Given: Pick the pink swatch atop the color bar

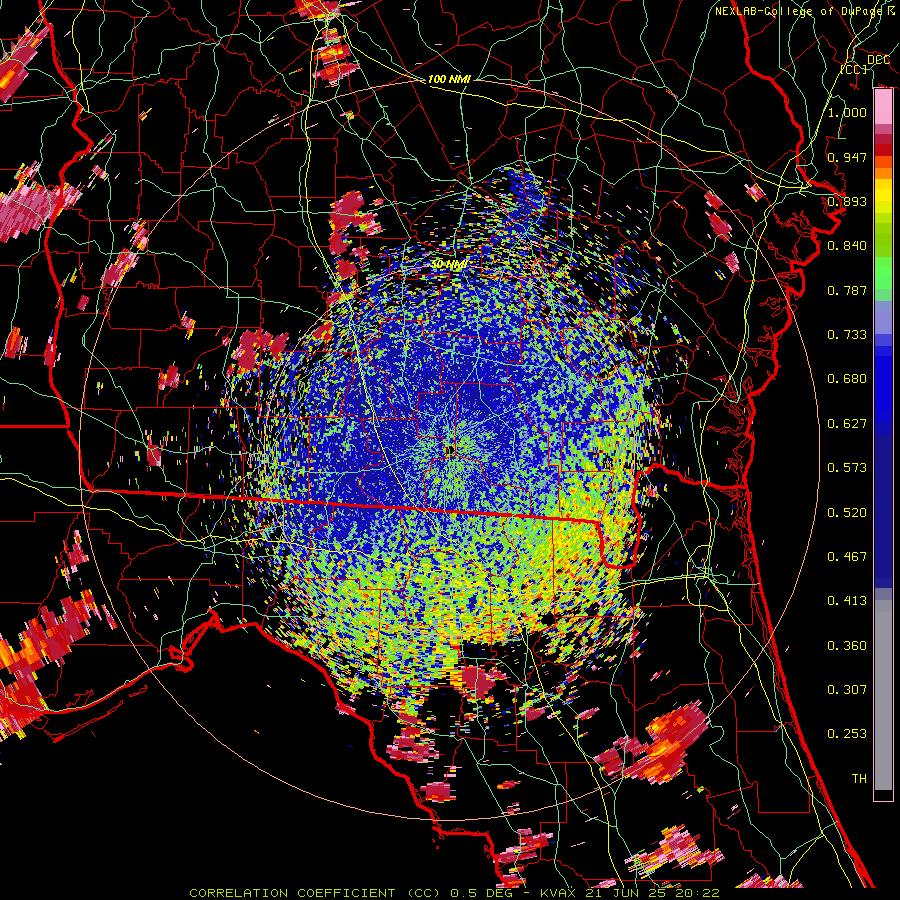Looking at the screenshot, I should coord(883,106).
